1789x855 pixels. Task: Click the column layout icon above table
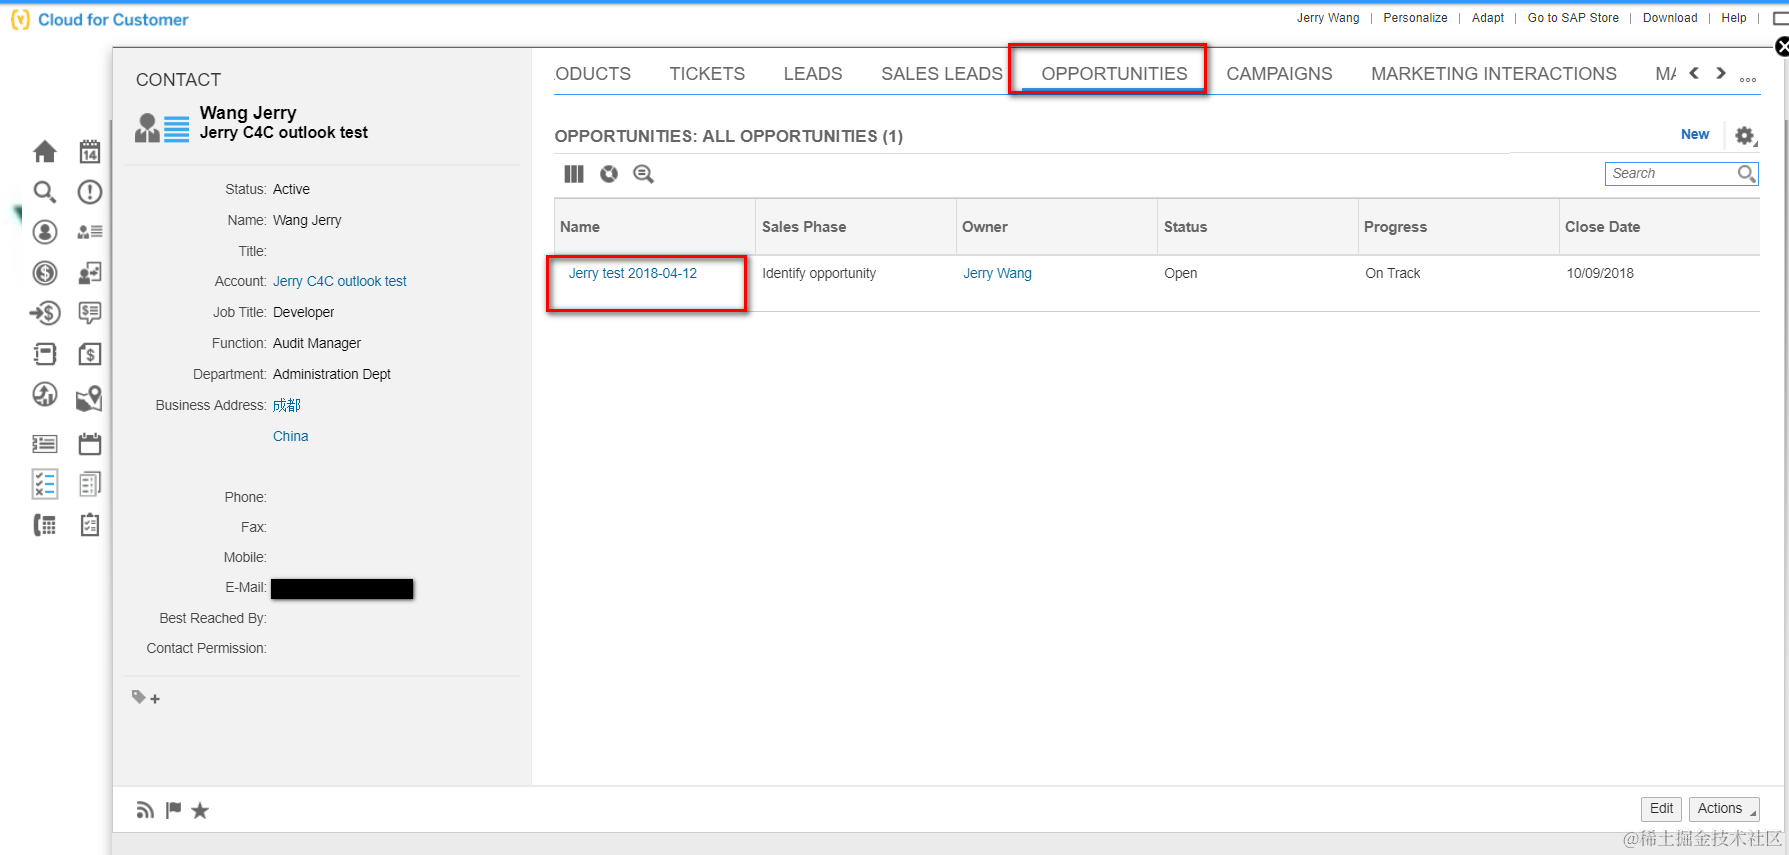[x=574, y=174]
